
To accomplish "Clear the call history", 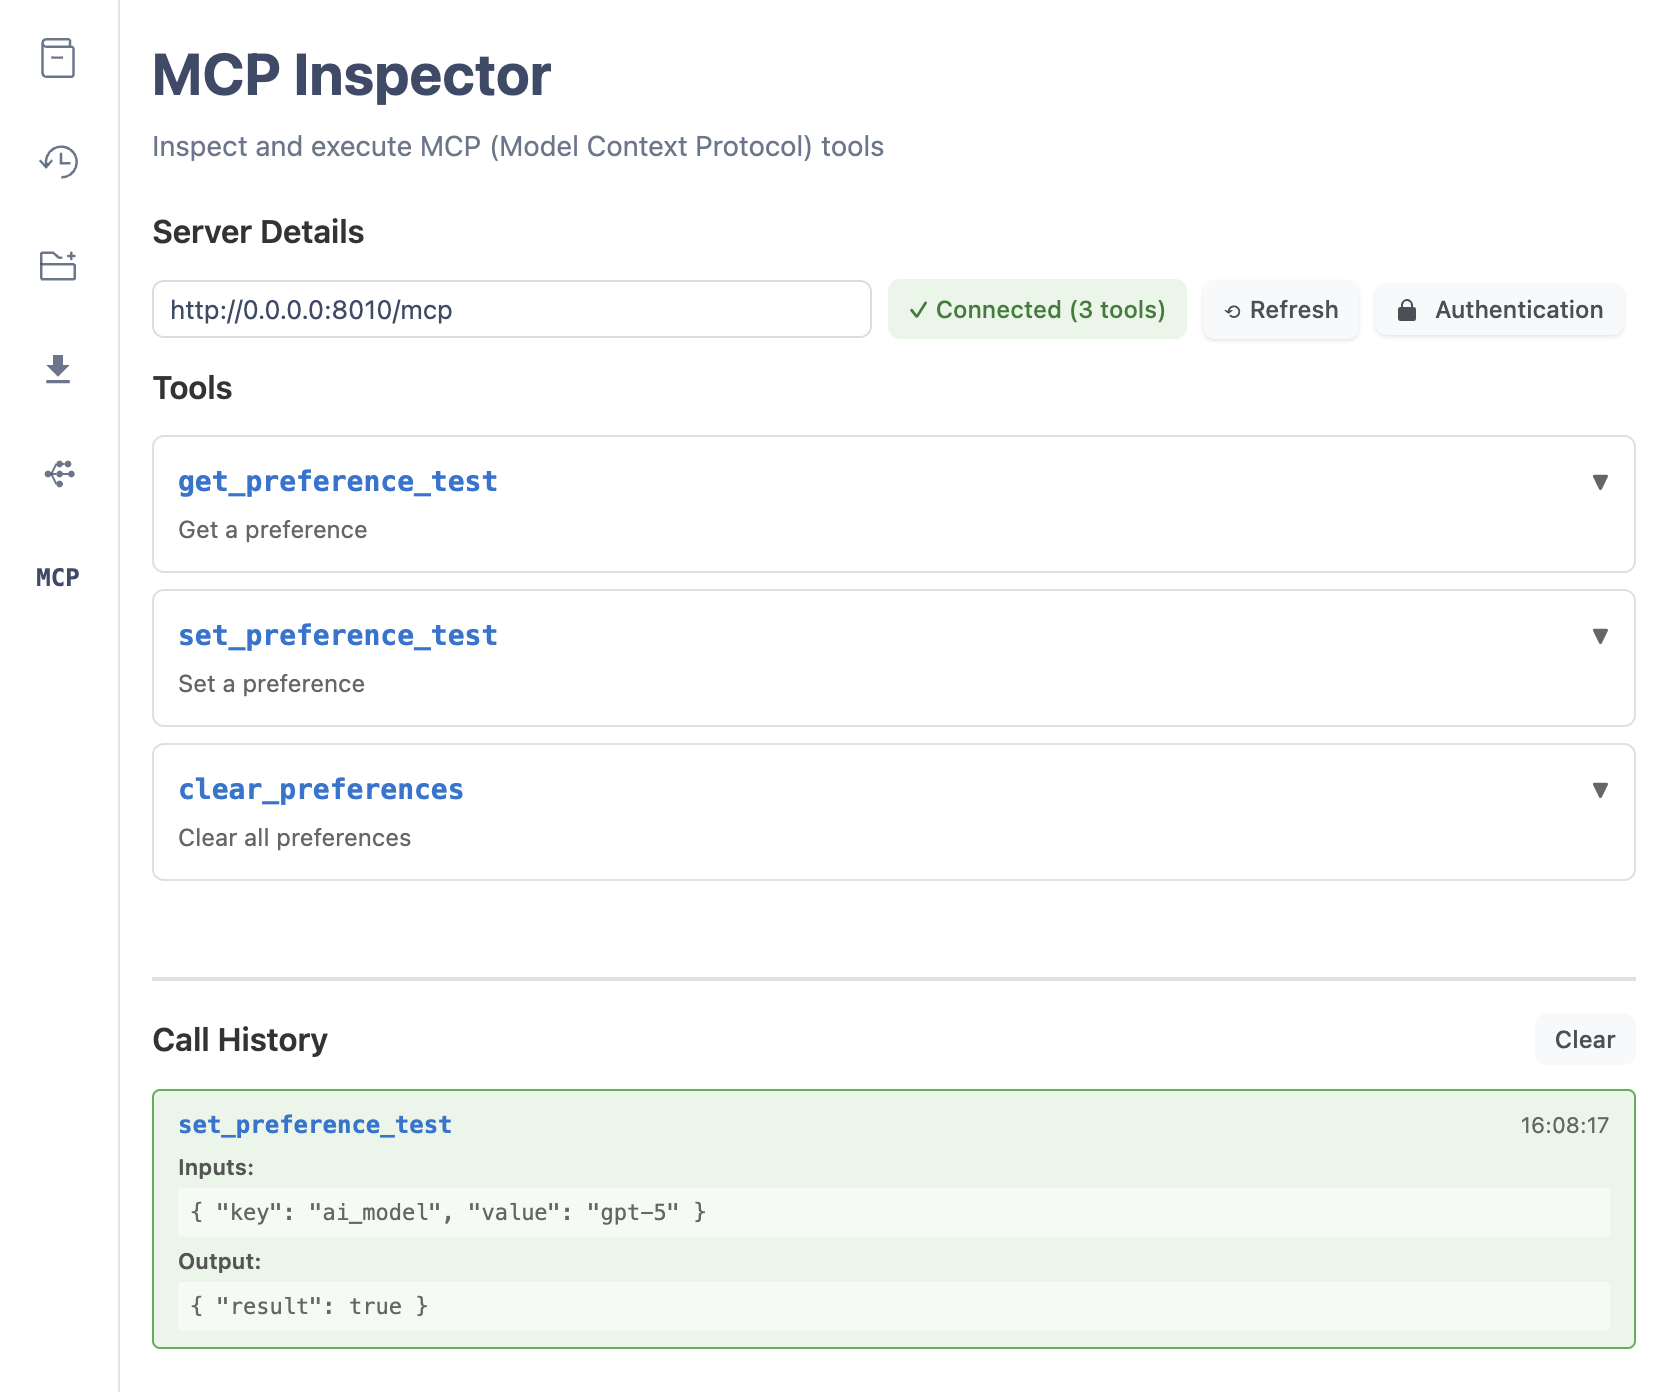I will point(1584,1039).
